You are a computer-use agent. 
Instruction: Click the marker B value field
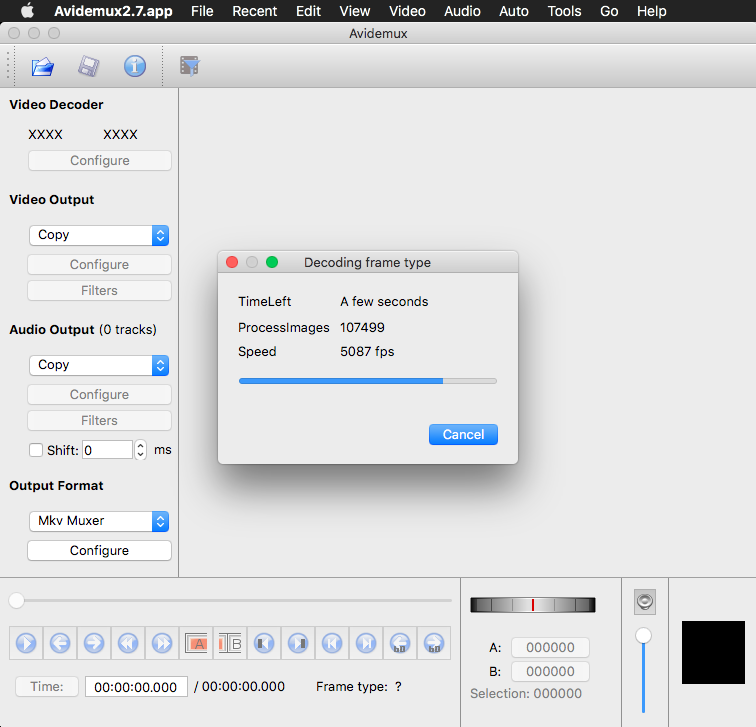tap(550, 672)
